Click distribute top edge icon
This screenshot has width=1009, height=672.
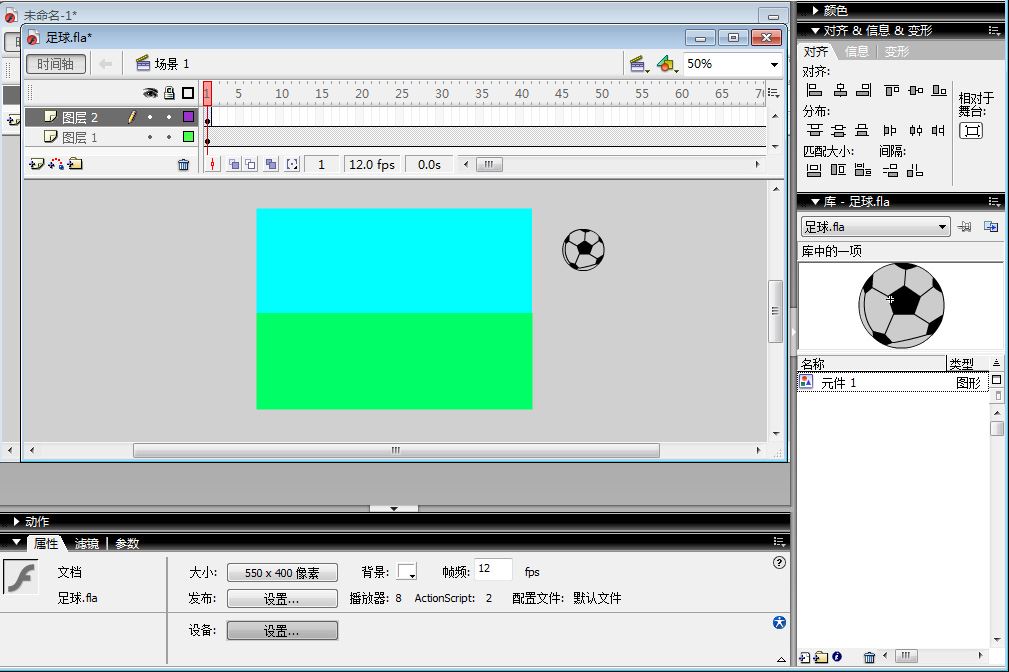click(x=815, y=131)
